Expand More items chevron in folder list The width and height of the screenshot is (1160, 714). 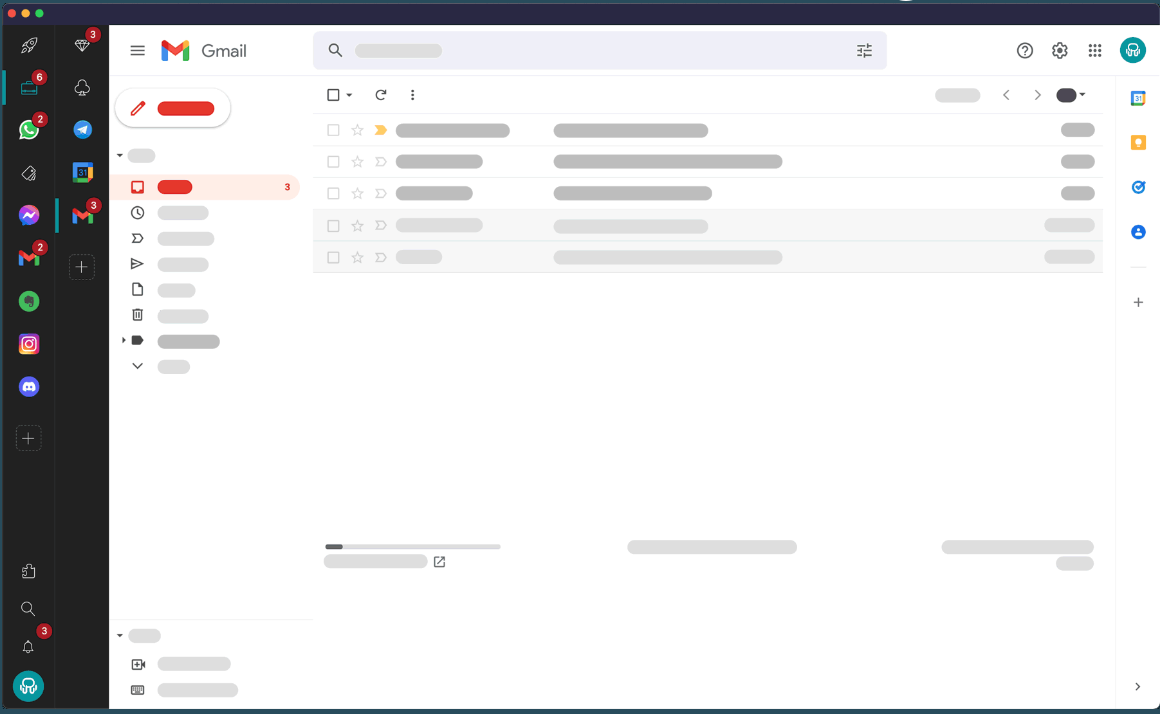coord(138,366)
